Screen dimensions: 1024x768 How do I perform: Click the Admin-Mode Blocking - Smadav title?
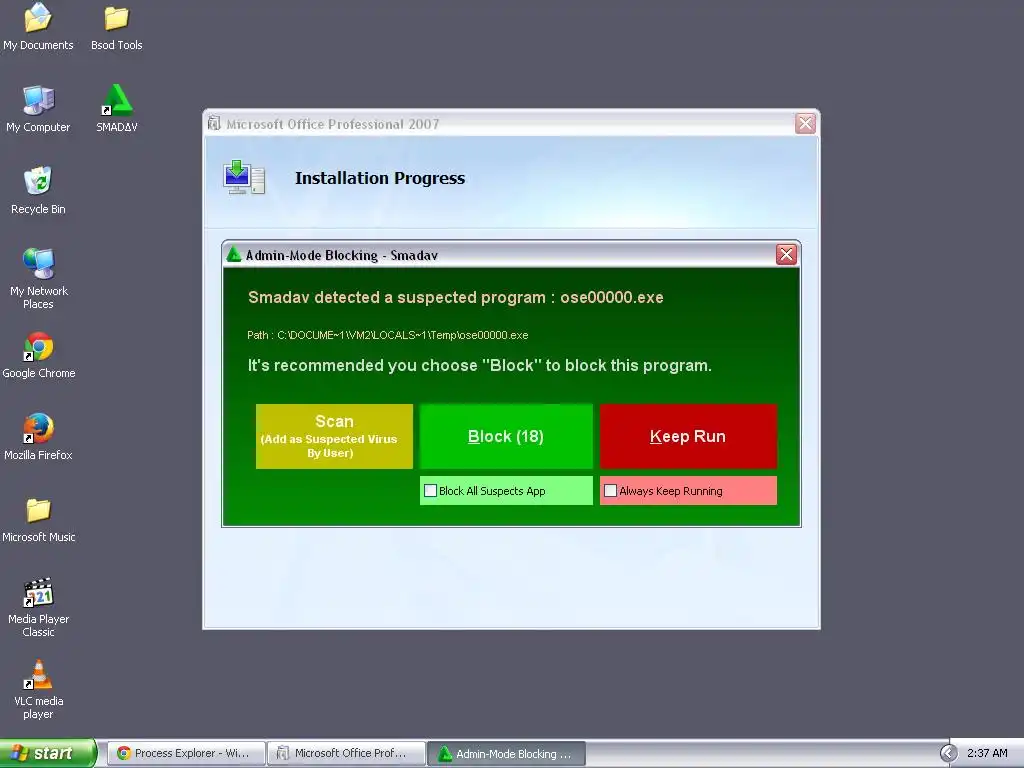(x=342, y=255)
